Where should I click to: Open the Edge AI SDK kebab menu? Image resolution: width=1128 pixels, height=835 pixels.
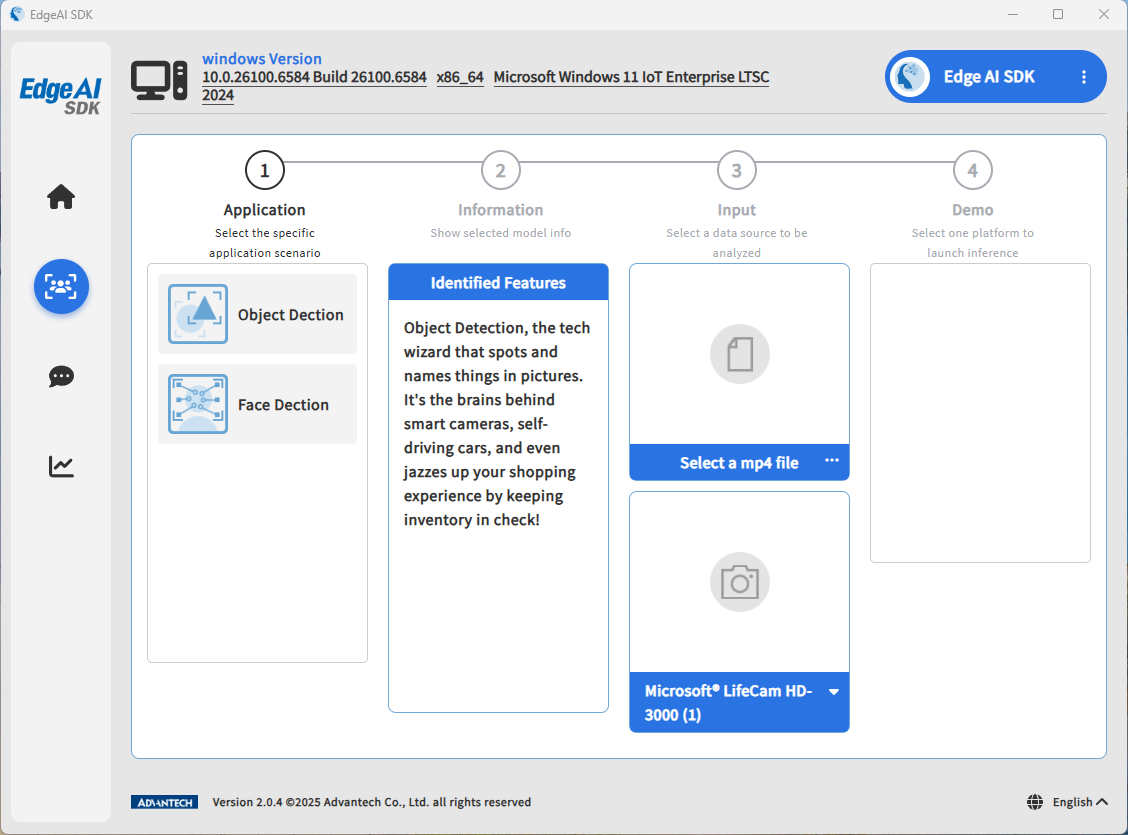(x=1084, y=77)
